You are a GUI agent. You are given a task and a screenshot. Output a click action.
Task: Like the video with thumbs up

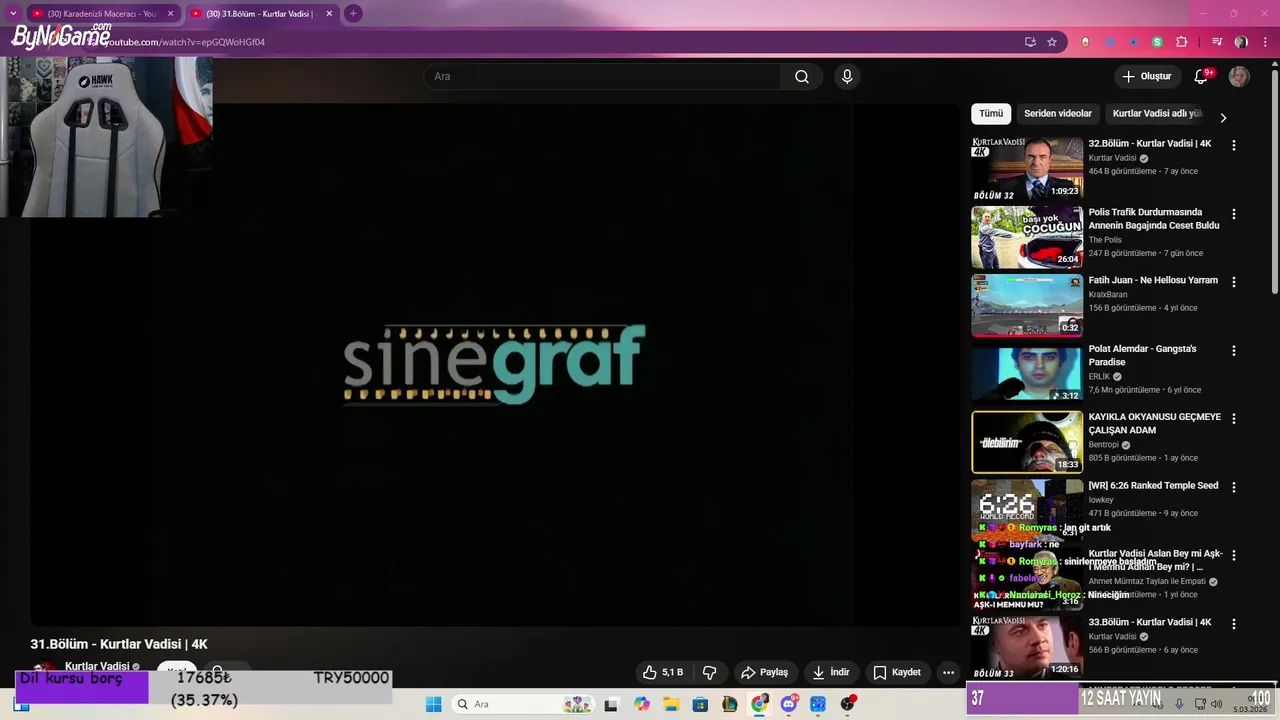[x=662, y=673]
